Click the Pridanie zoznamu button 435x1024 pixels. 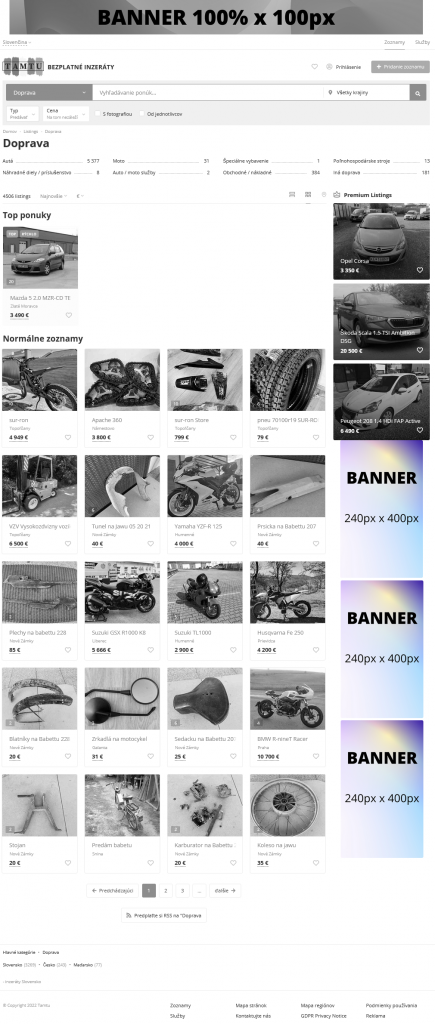(400, 67)
